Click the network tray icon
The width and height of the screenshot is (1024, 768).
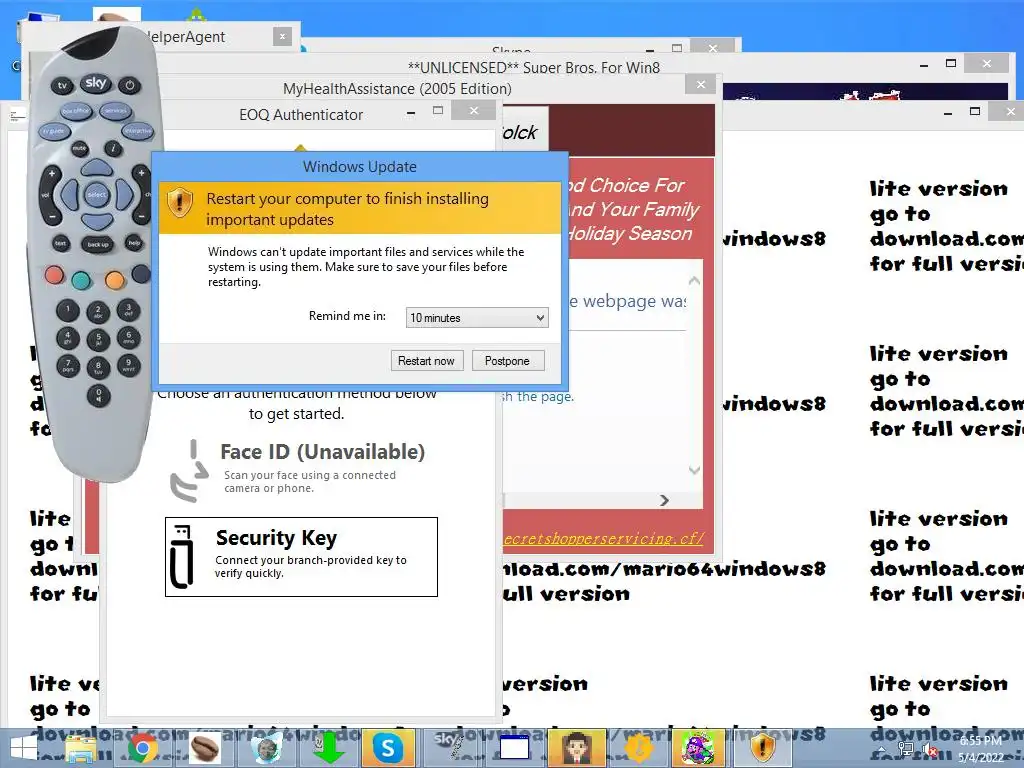point(905,750)
